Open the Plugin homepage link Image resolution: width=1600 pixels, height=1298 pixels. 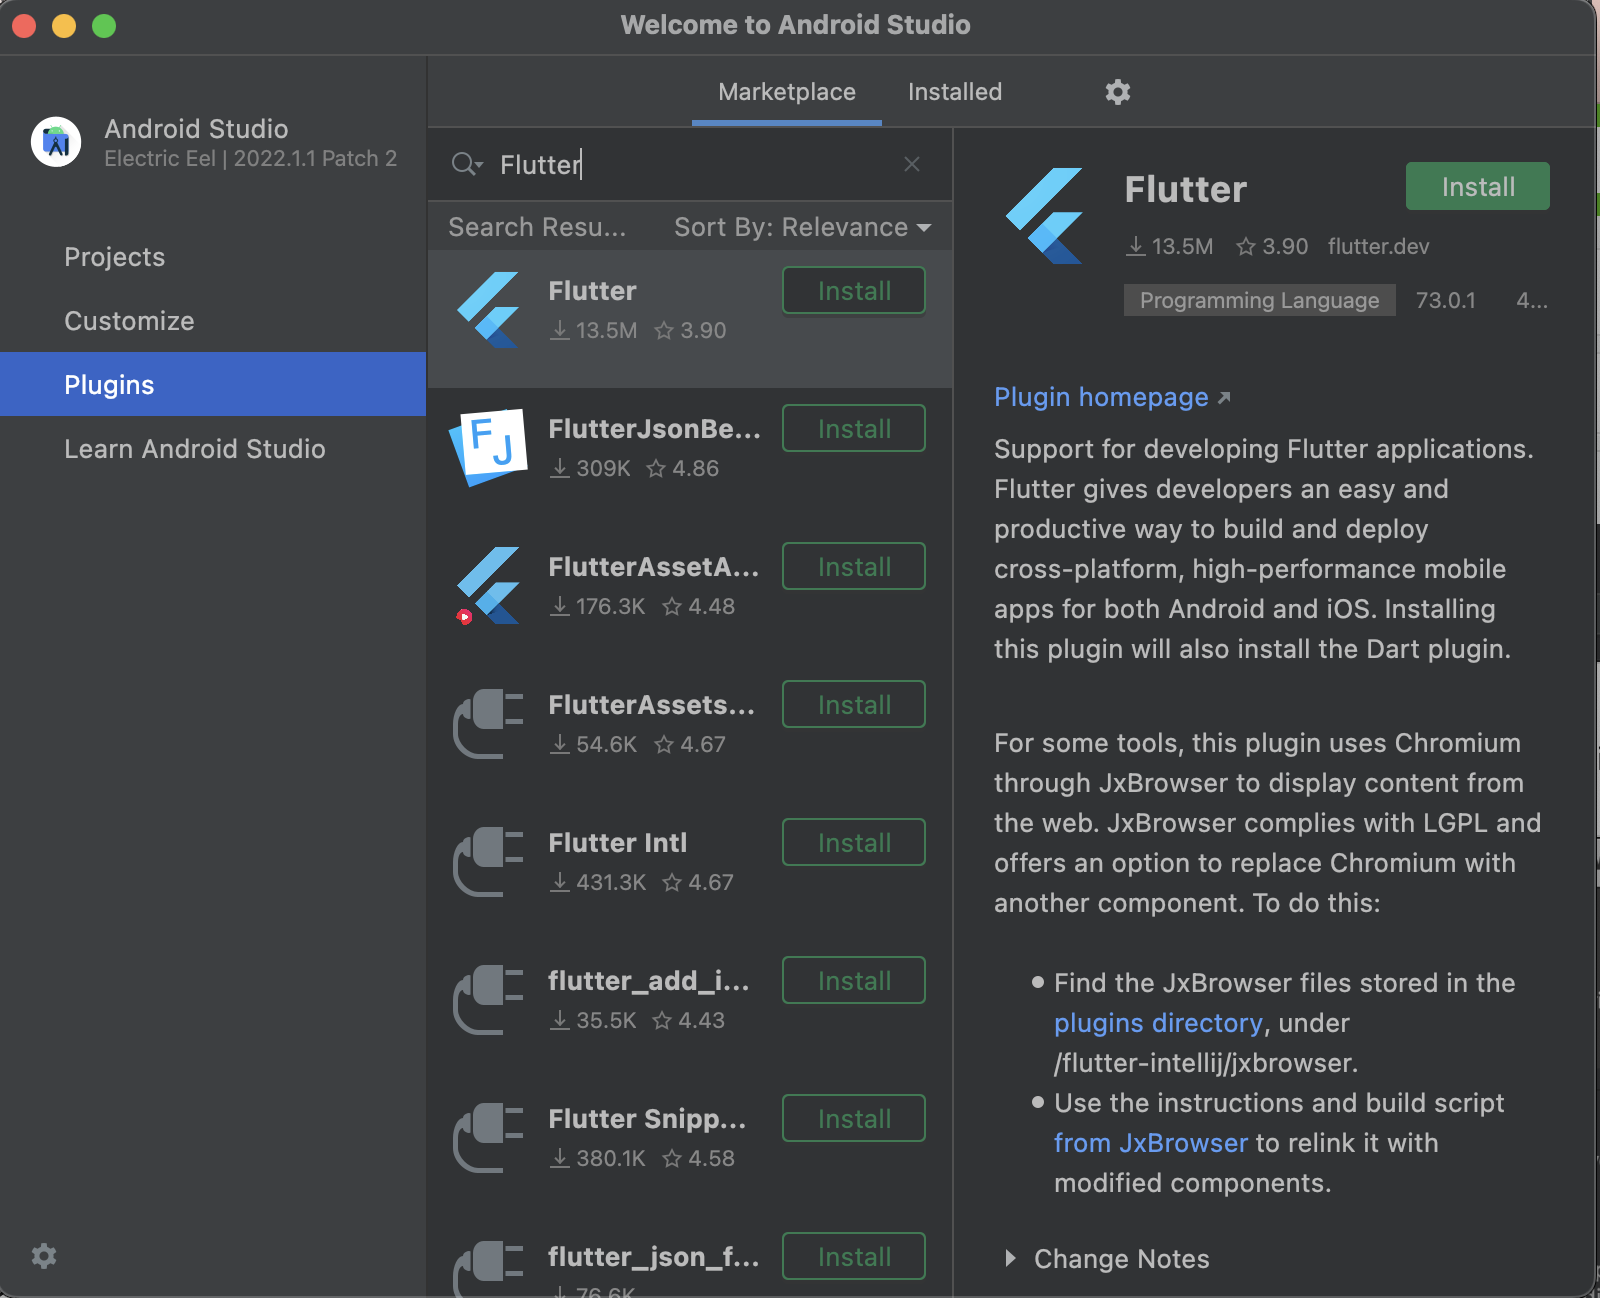1112,397
